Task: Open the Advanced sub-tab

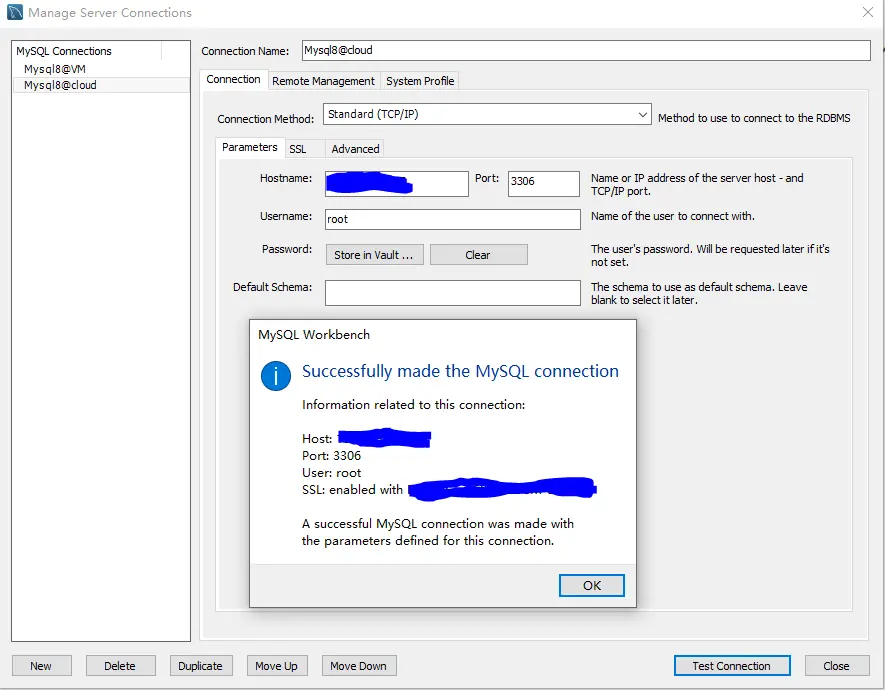Action: pos(355,150)
